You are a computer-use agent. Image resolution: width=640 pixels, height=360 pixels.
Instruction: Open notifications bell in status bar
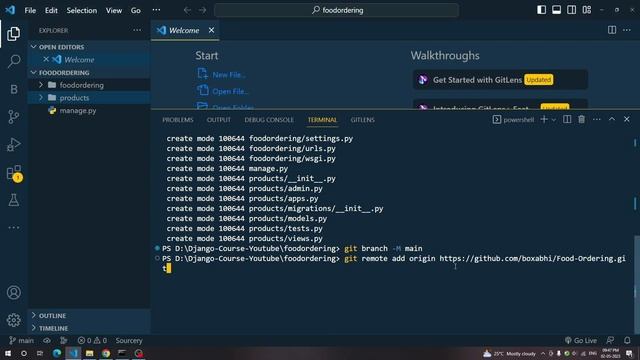click(x=627, y=340)
